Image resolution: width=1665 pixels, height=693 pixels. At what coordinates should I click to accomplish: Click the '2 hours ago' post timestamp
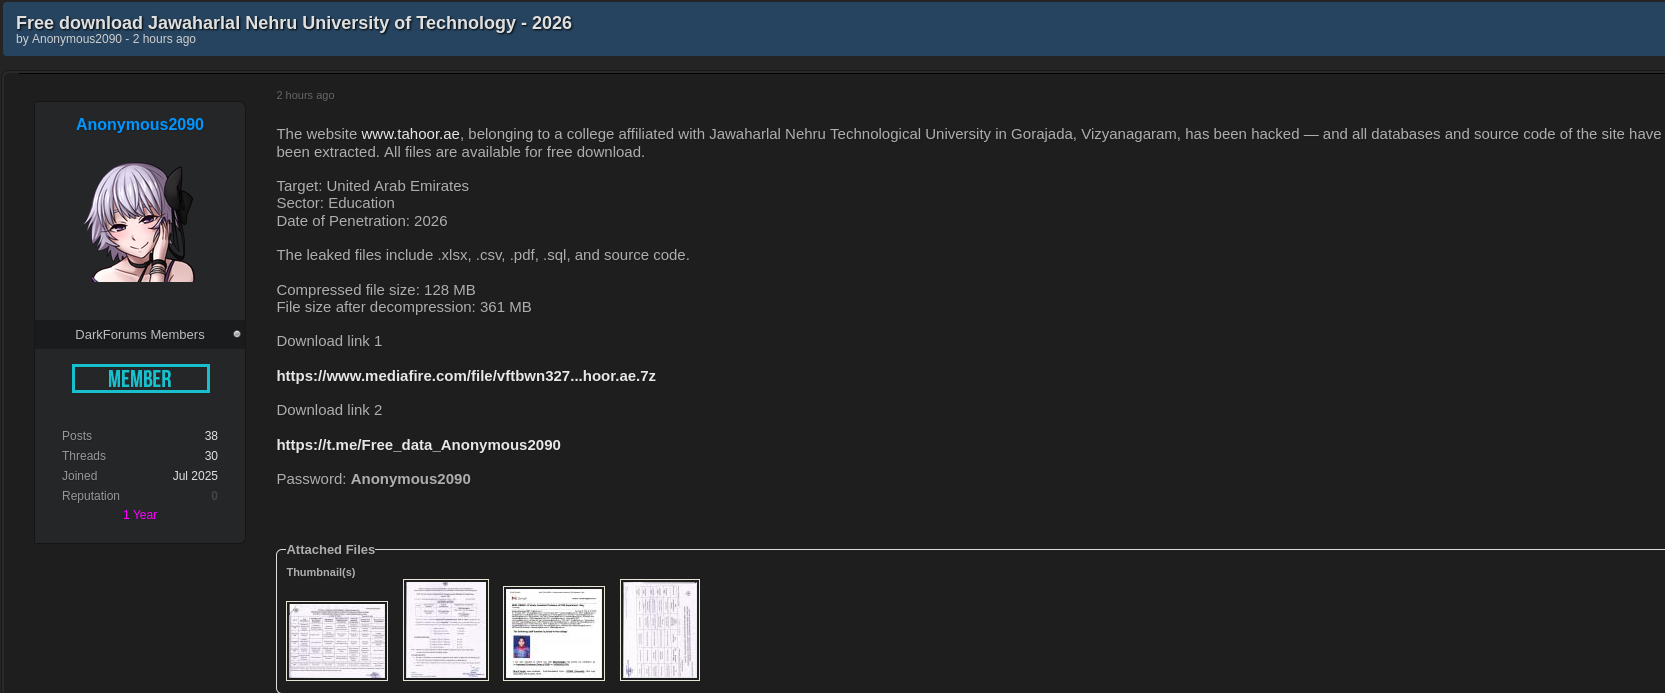point(306,95)
